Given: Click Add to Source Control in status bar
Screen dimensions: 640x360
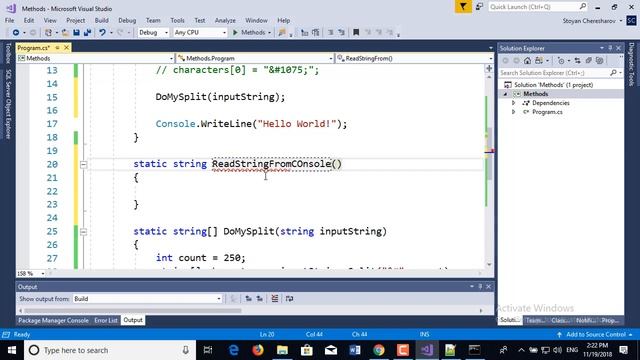Looking at the screenshot, I should (x=596, y=335).
